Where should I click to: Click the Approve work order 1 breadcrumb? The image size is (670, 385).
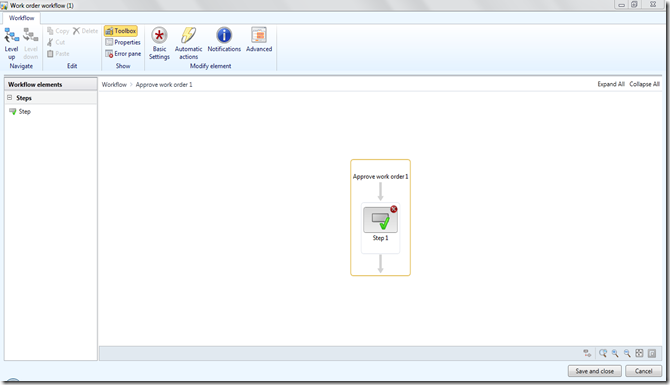164,85
